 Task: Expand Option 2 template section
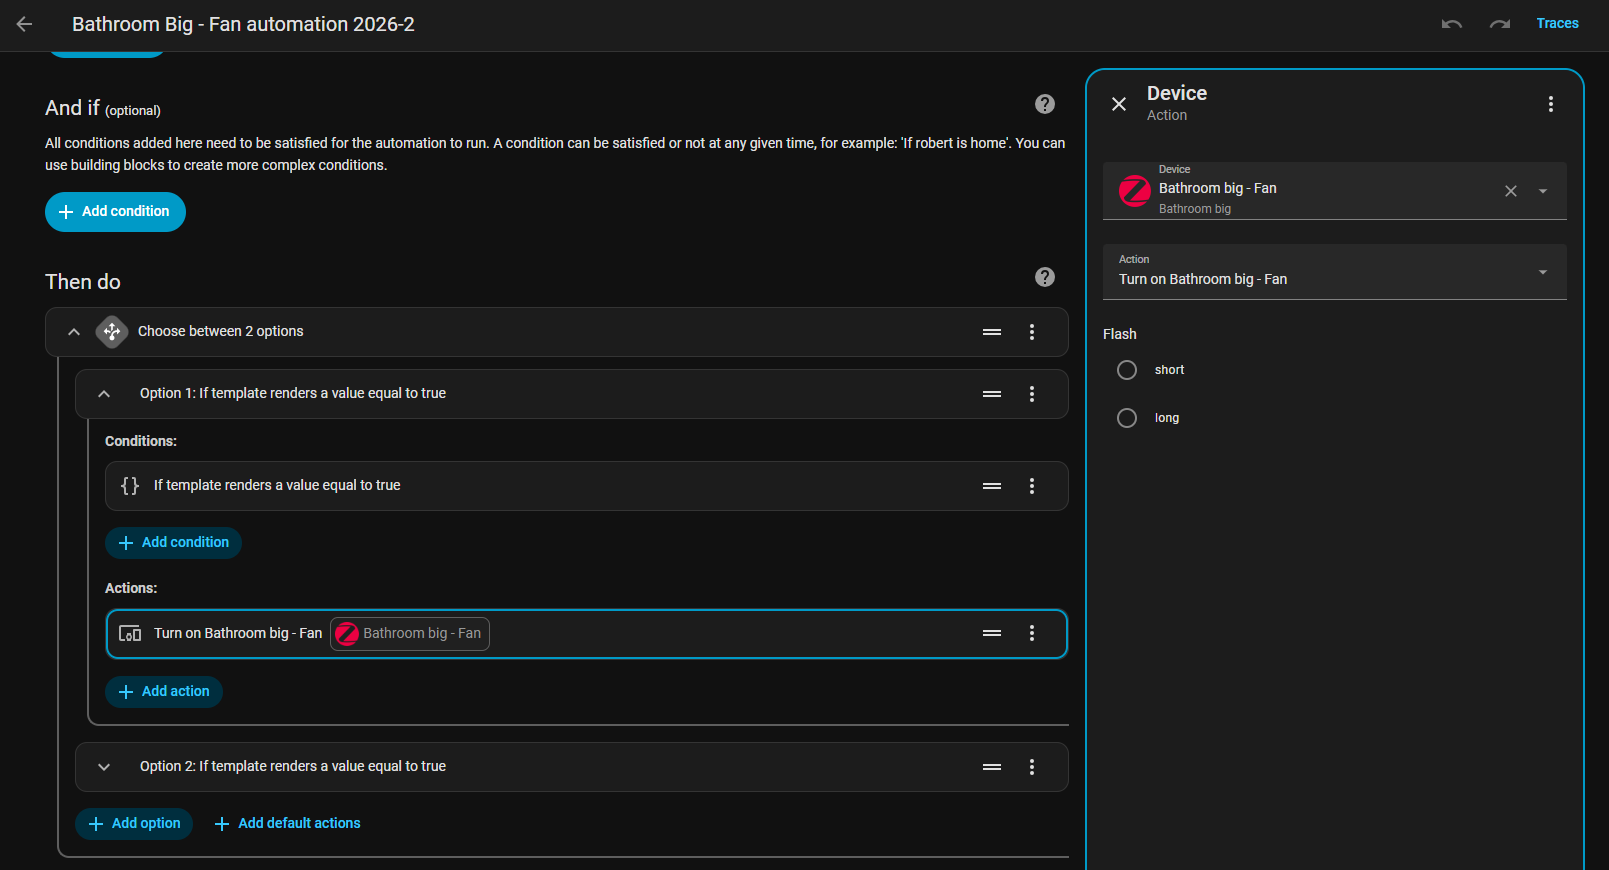point(104,767)
